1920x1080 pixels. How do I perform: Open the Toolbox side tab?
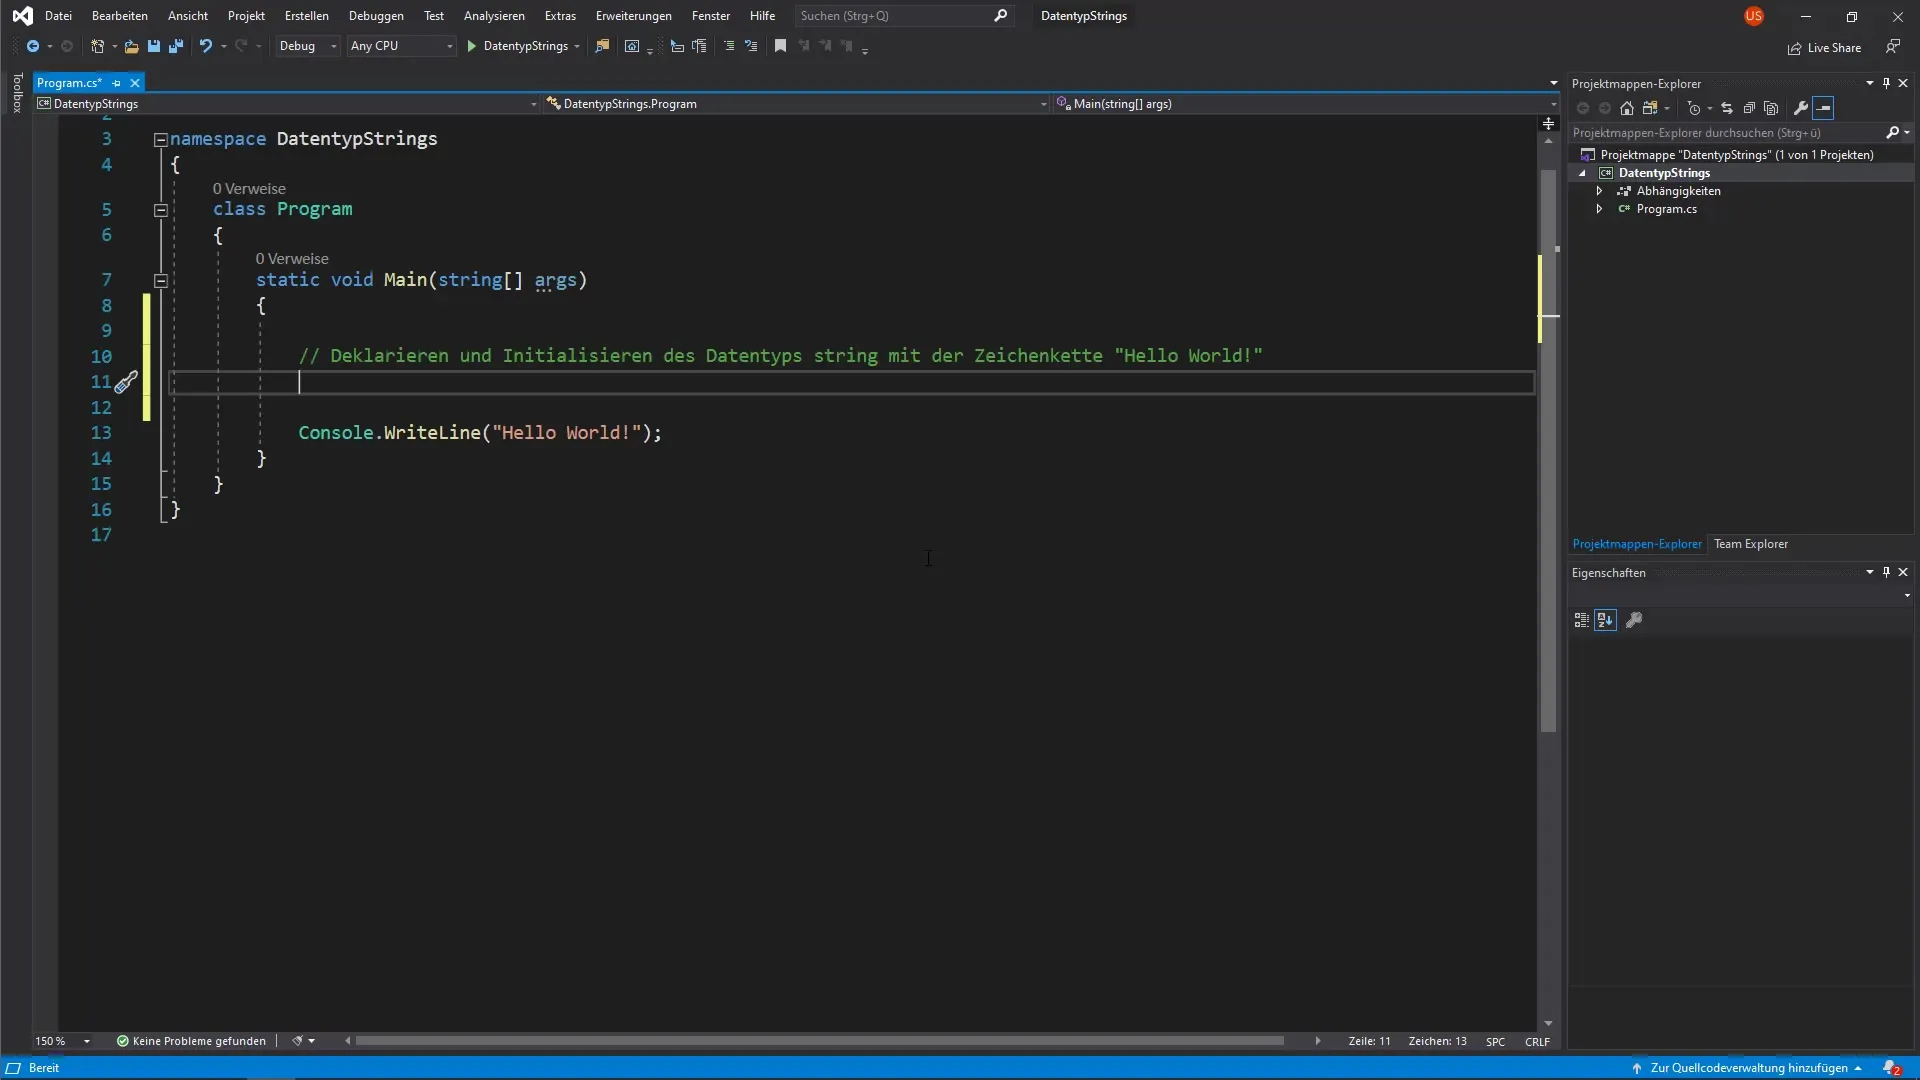(x=17, y=93)
